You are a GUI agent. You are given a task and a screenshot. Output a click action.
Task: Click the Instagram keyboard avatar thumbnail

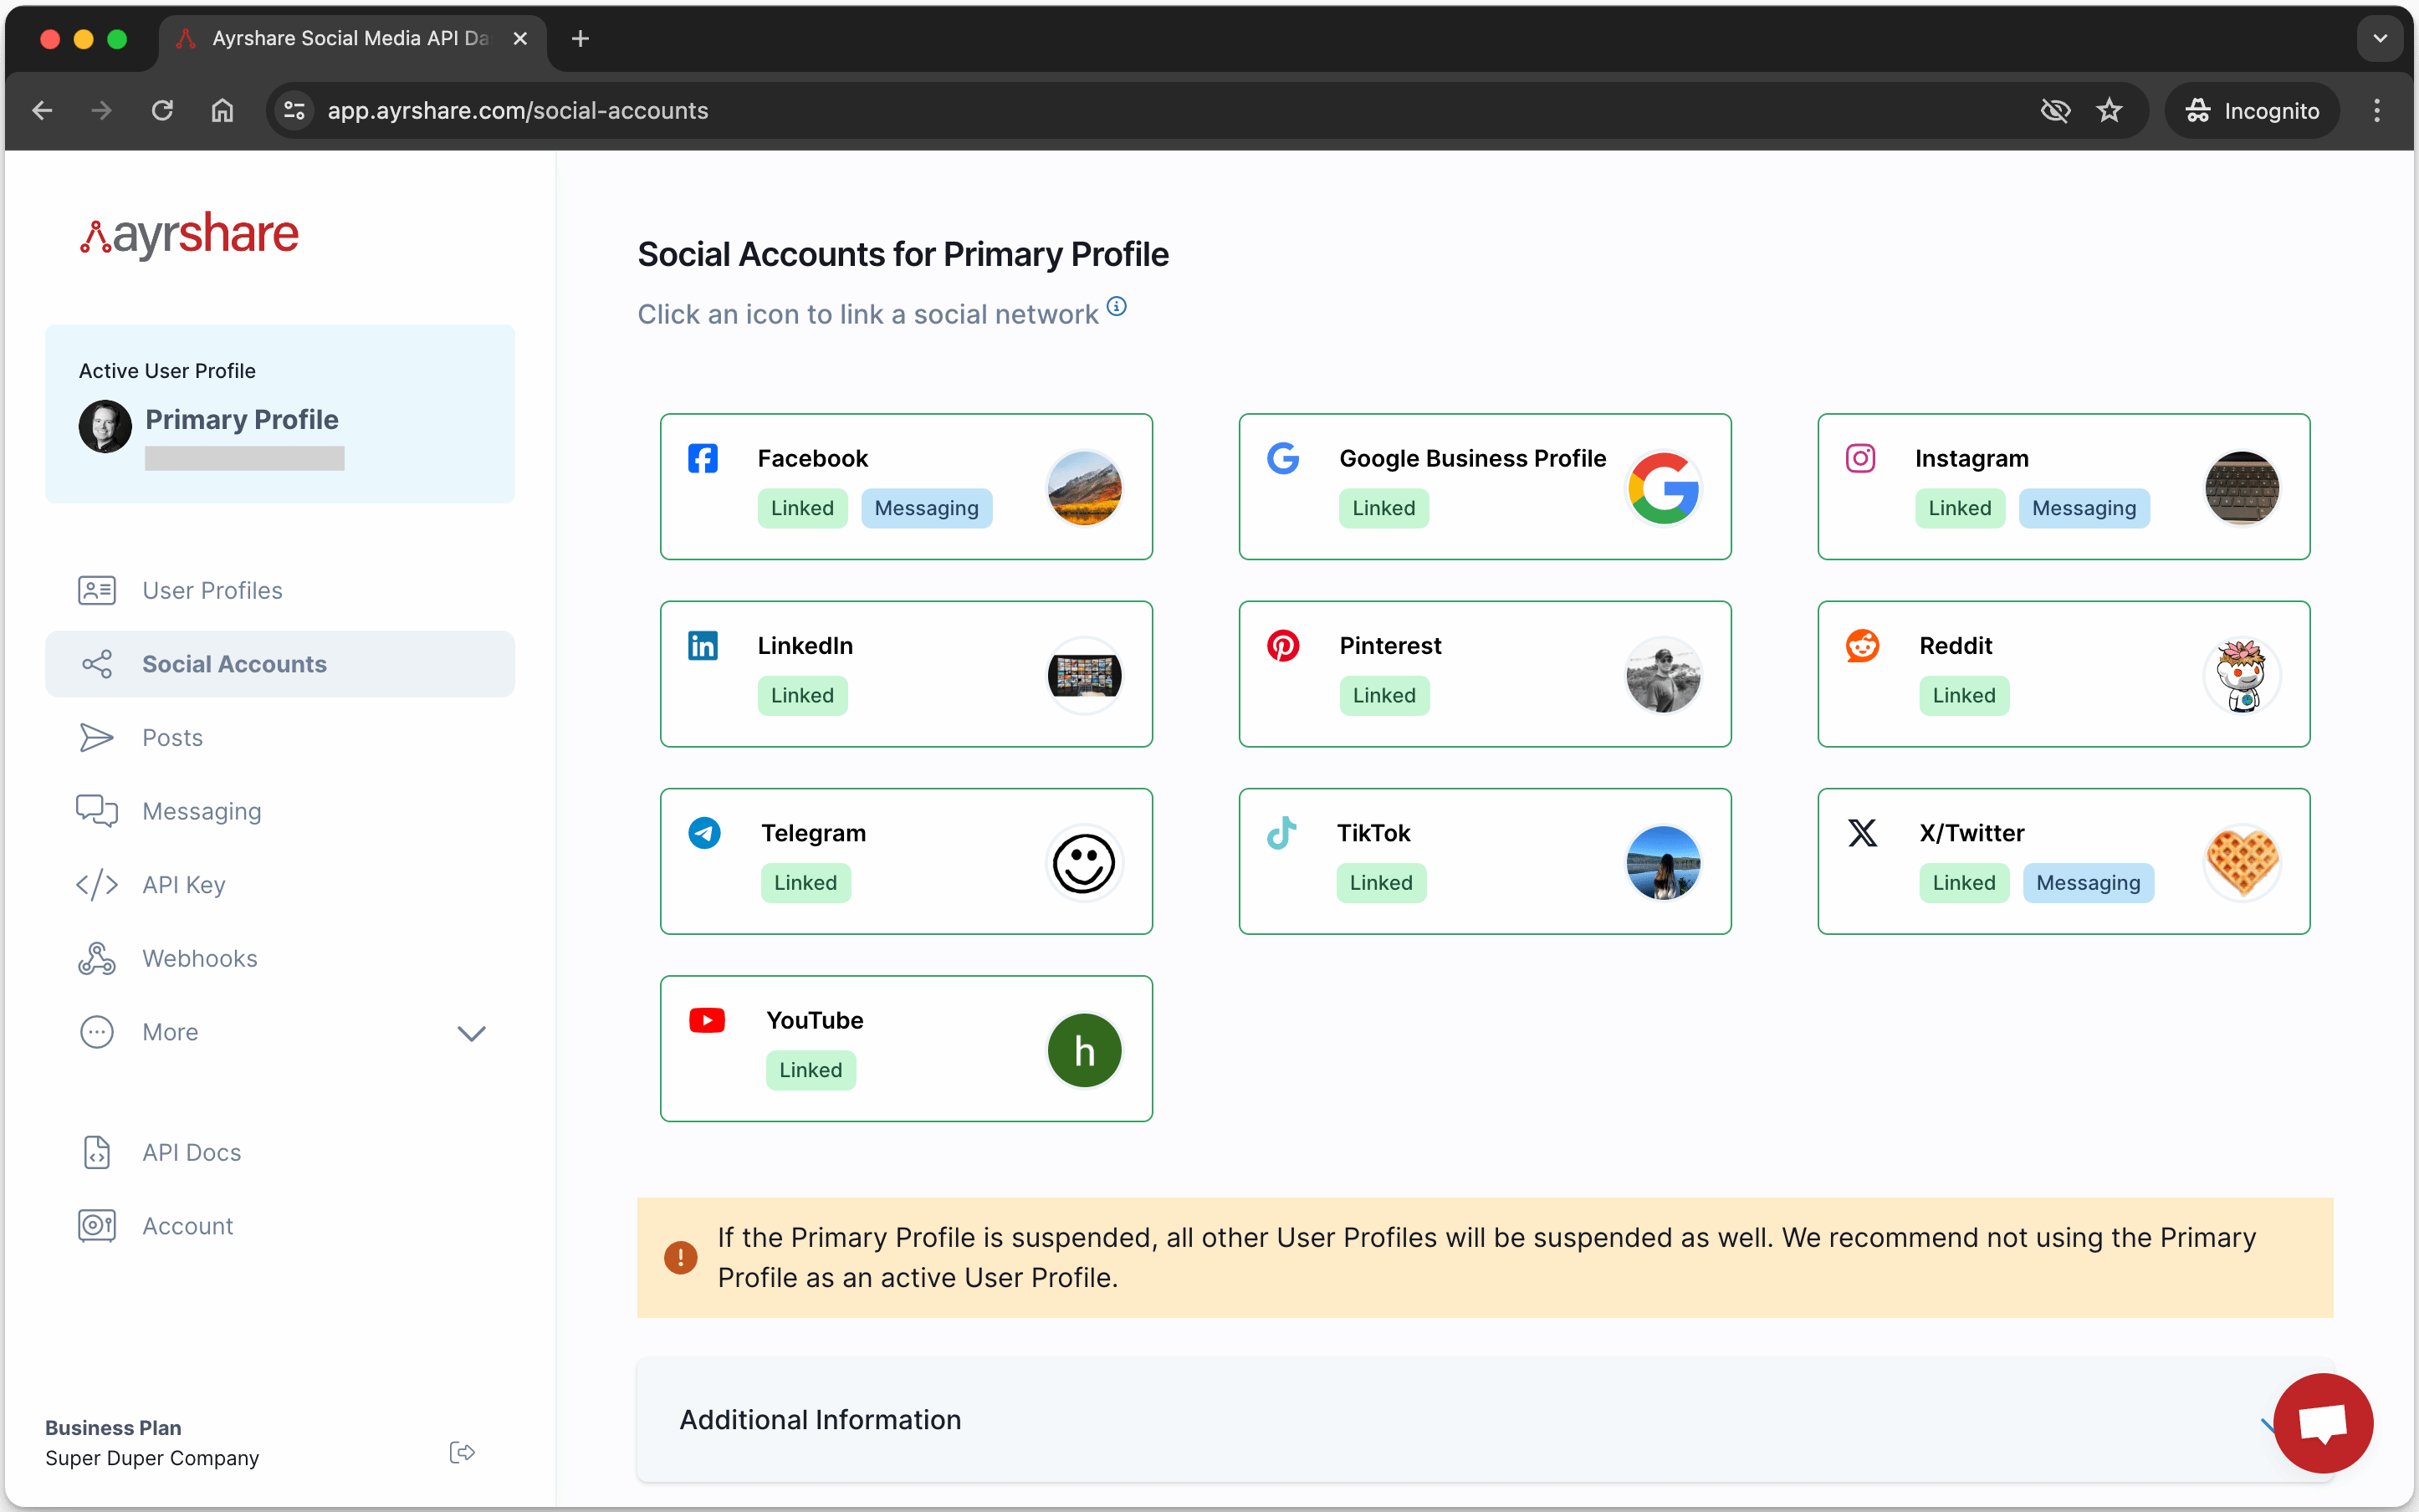click(2242, 488)
